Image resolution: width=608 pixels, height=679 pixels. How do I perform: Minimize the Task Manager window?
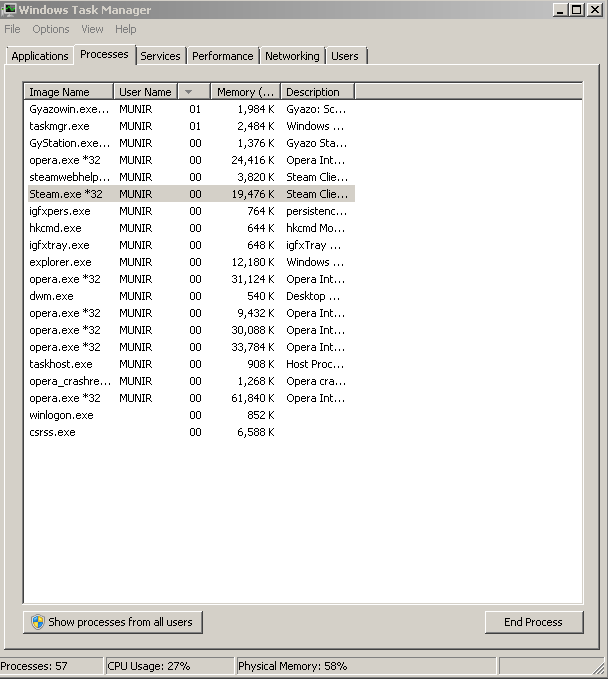(560, 10)
